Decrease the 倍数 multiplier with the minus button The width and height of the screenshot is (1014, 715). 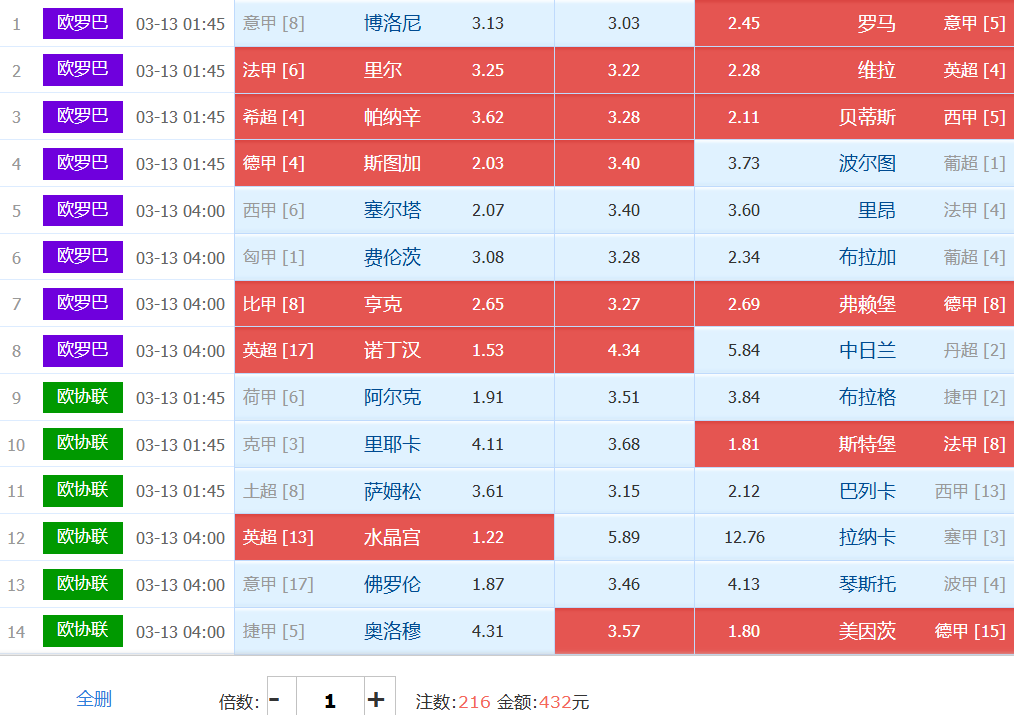[275, 699]
